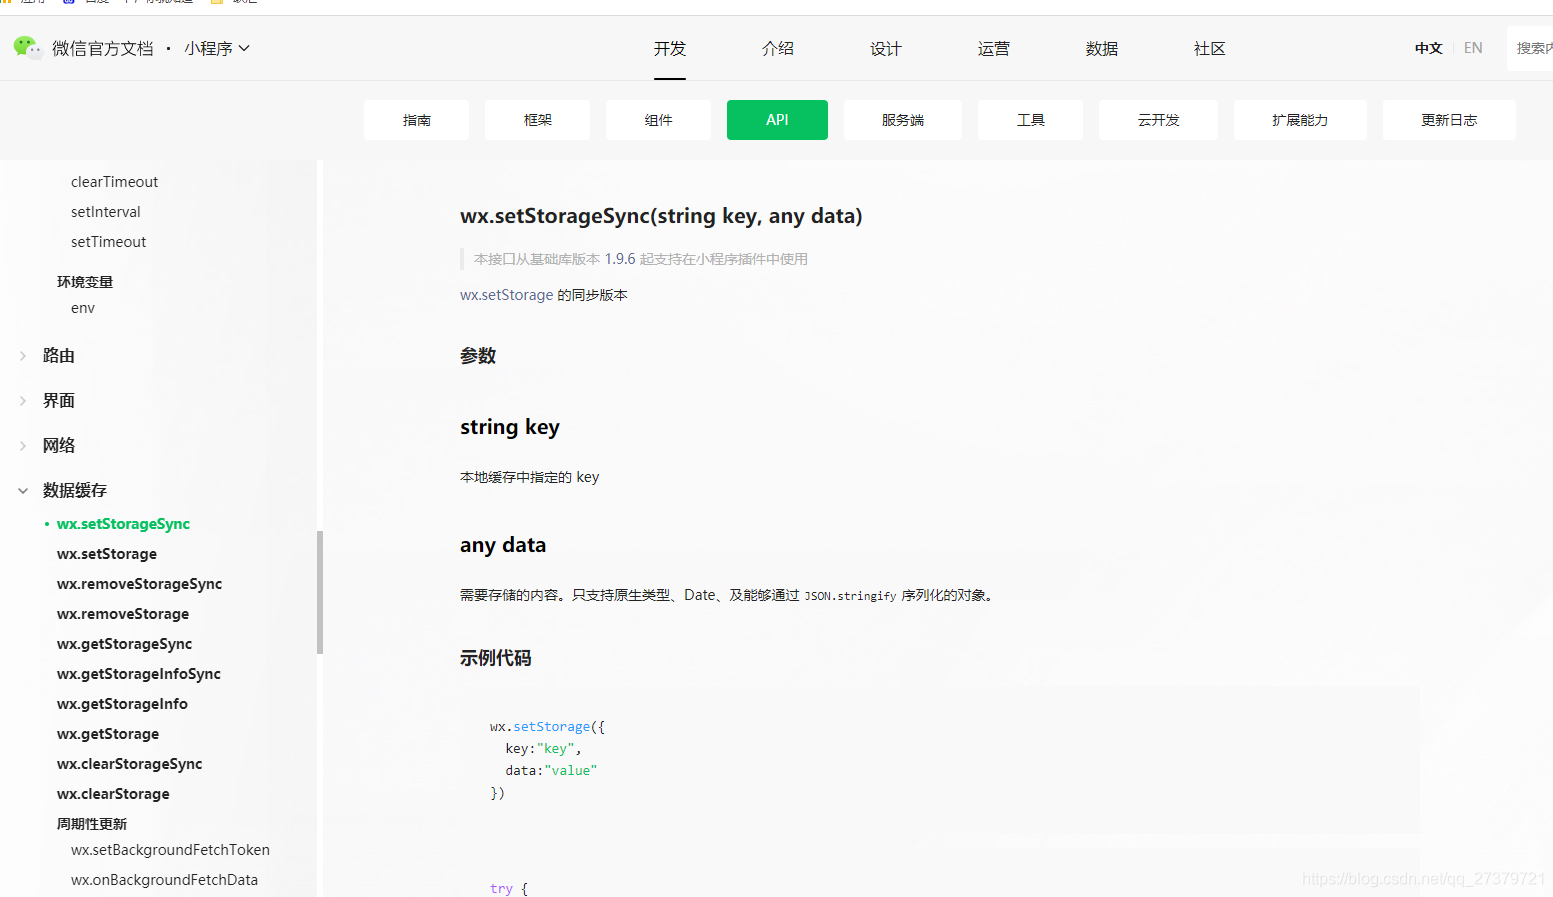Click the 'any data' heading
The width and height of the screenshot is (1553, 897).
click(503, 545)
